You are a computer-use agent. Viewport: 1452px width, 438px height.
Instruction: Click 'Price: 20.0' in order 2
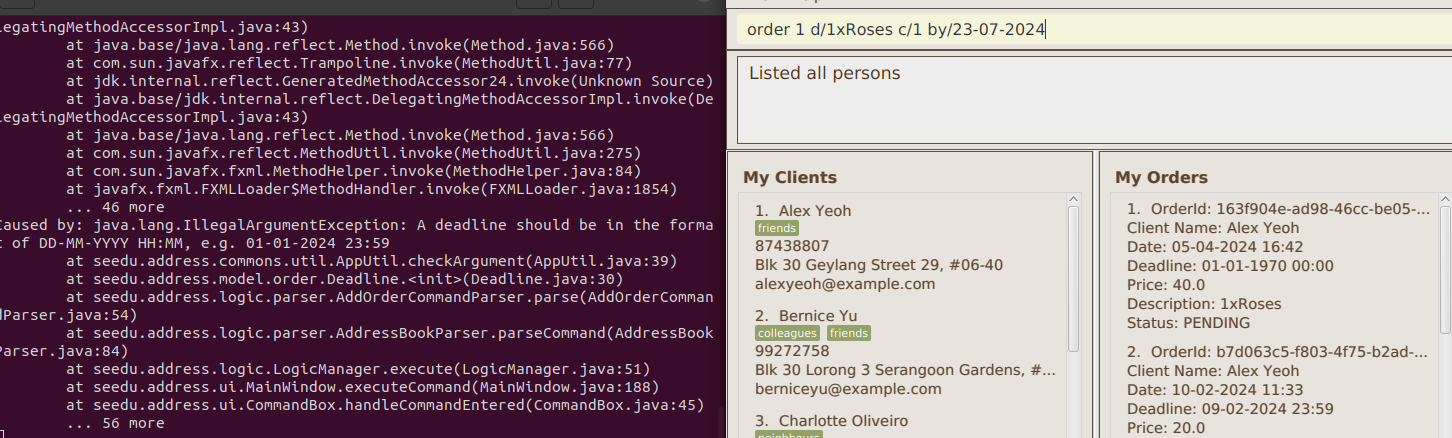[1166, 428]
